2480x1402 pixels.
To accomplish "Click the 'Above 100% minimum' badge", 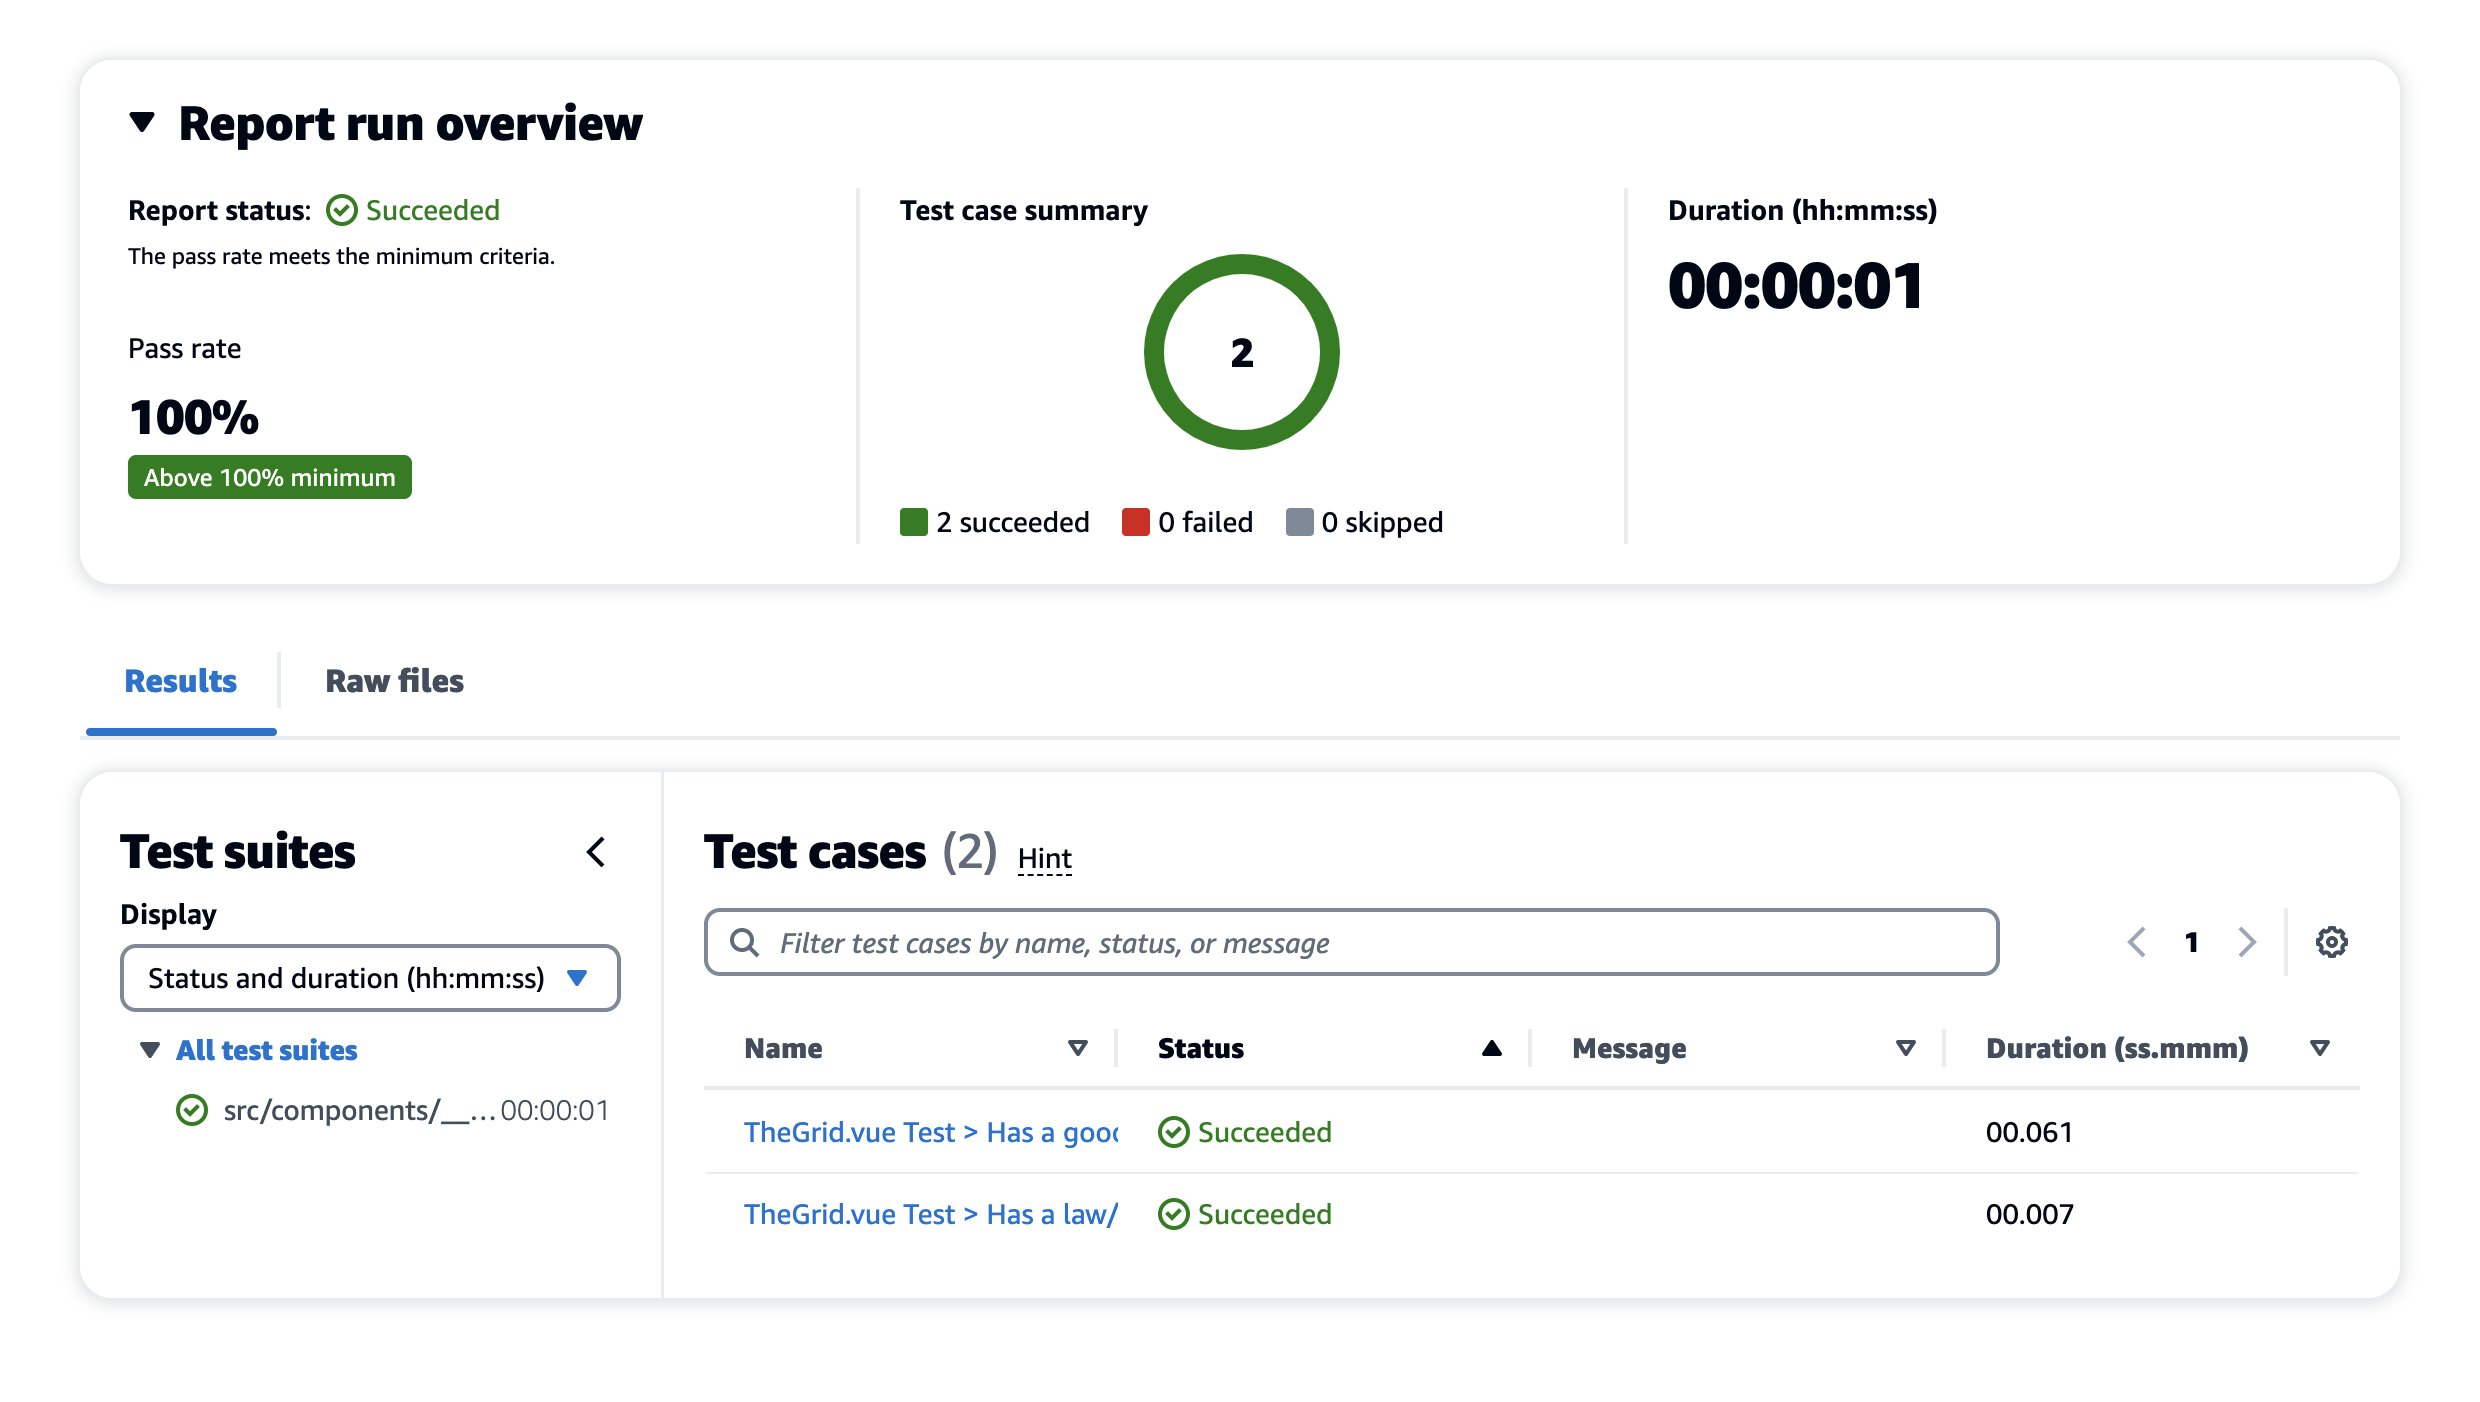I will click(268, 477).
